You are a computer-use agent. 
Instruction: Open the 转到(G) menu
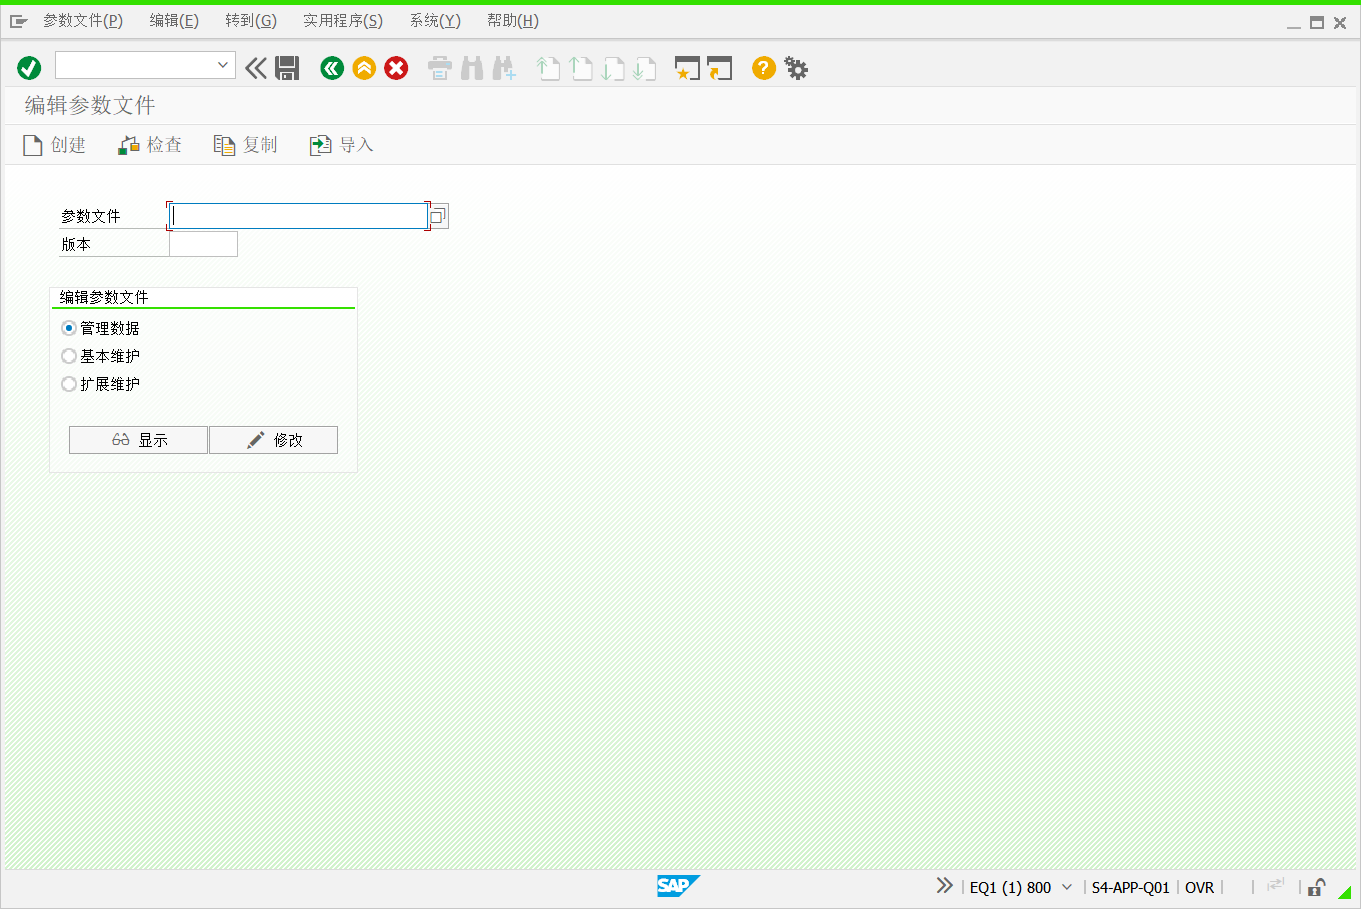click(x=251, y=21)
